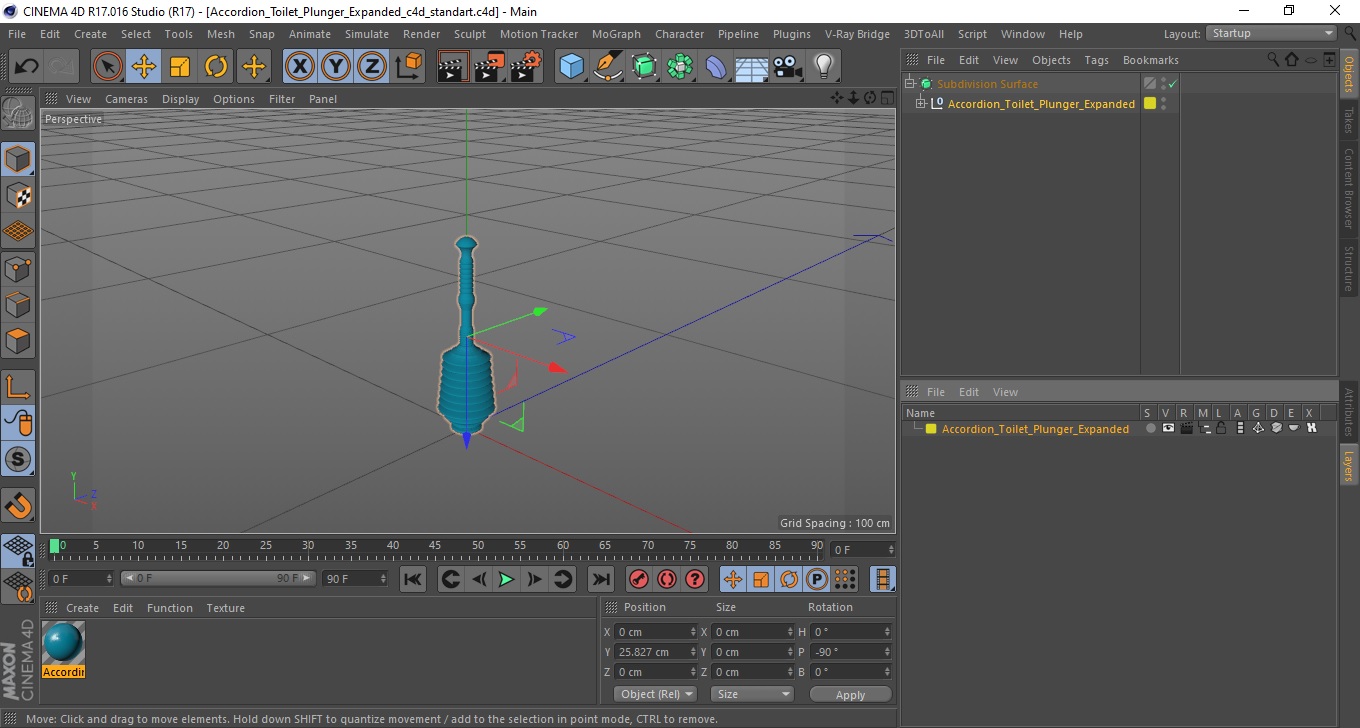Open Object Manager Tags menu
The width and height of the screenshot is (1360, 728).
click(x=1096, y=60)
